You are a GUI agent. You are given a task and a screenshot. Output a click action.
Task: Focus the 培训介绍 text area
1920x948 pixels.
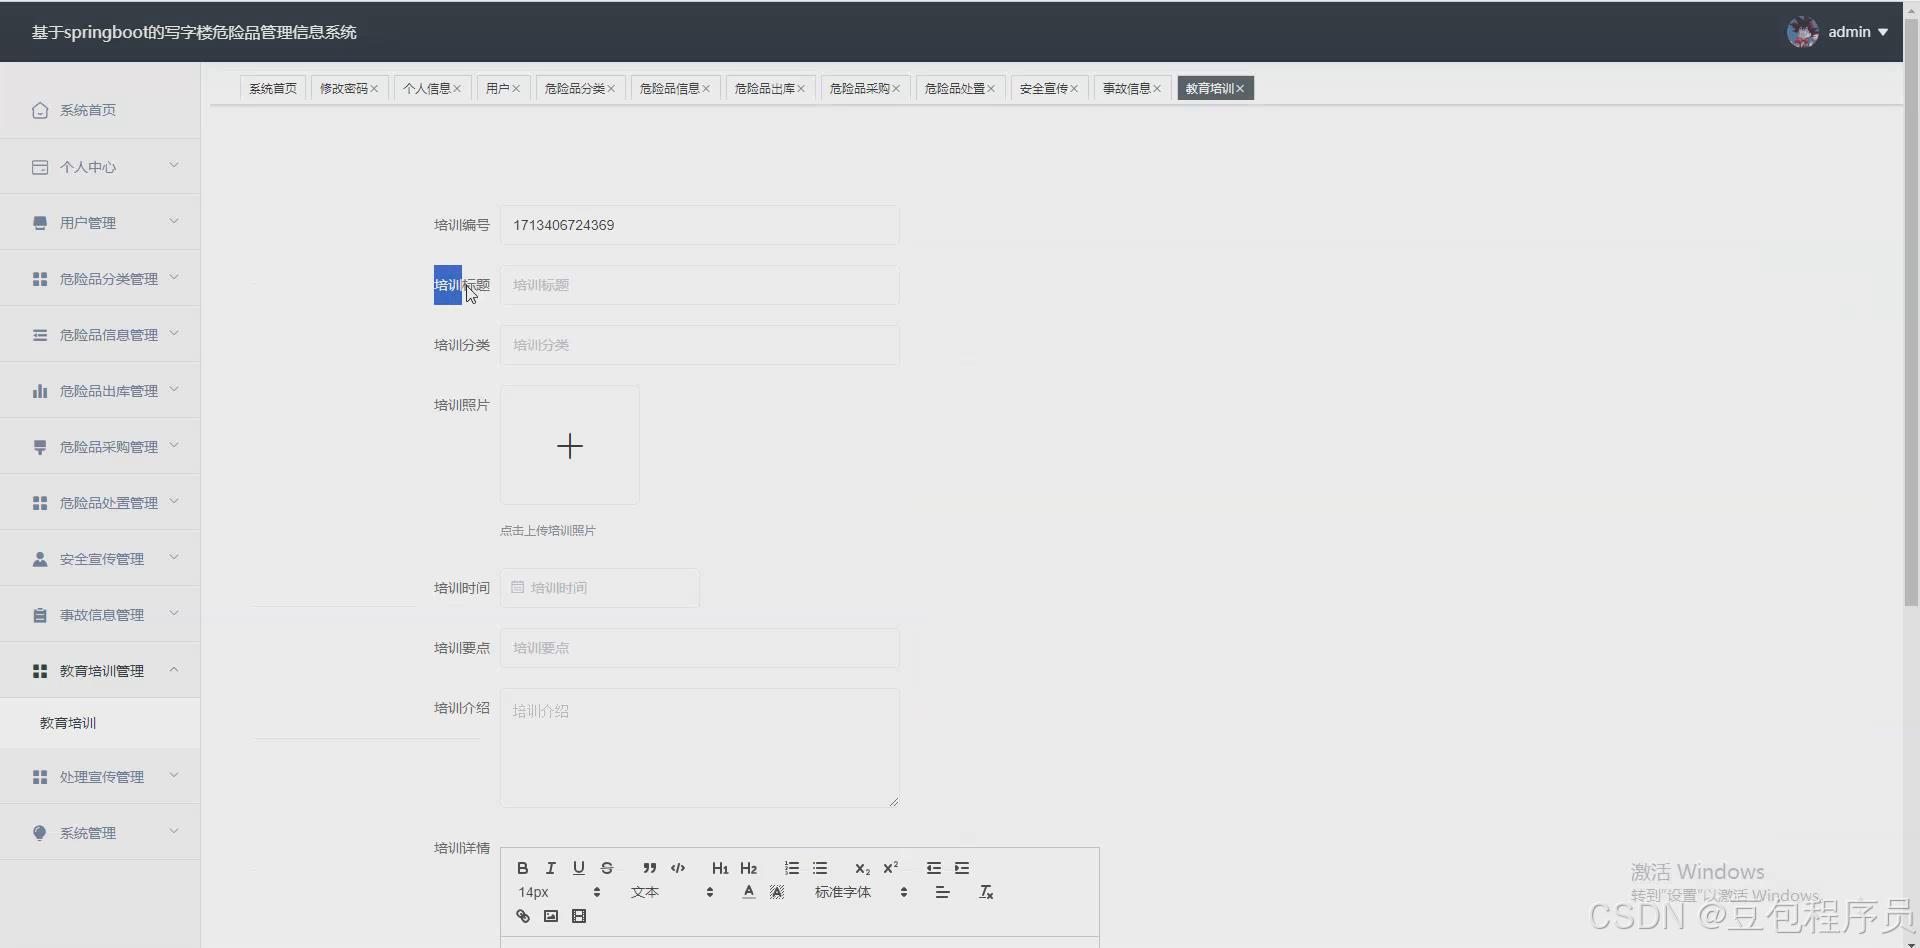point(699,748)
